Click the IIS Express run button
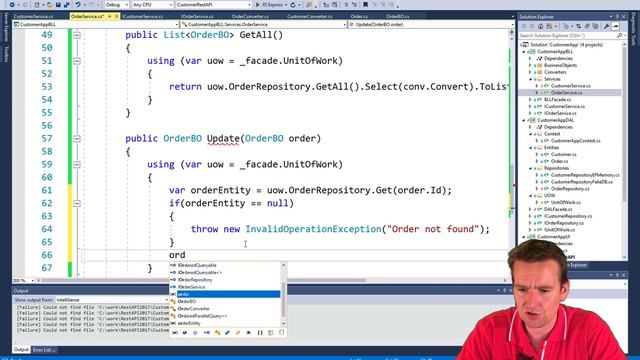Screen dimensions: 640x360 pos(270,5)
